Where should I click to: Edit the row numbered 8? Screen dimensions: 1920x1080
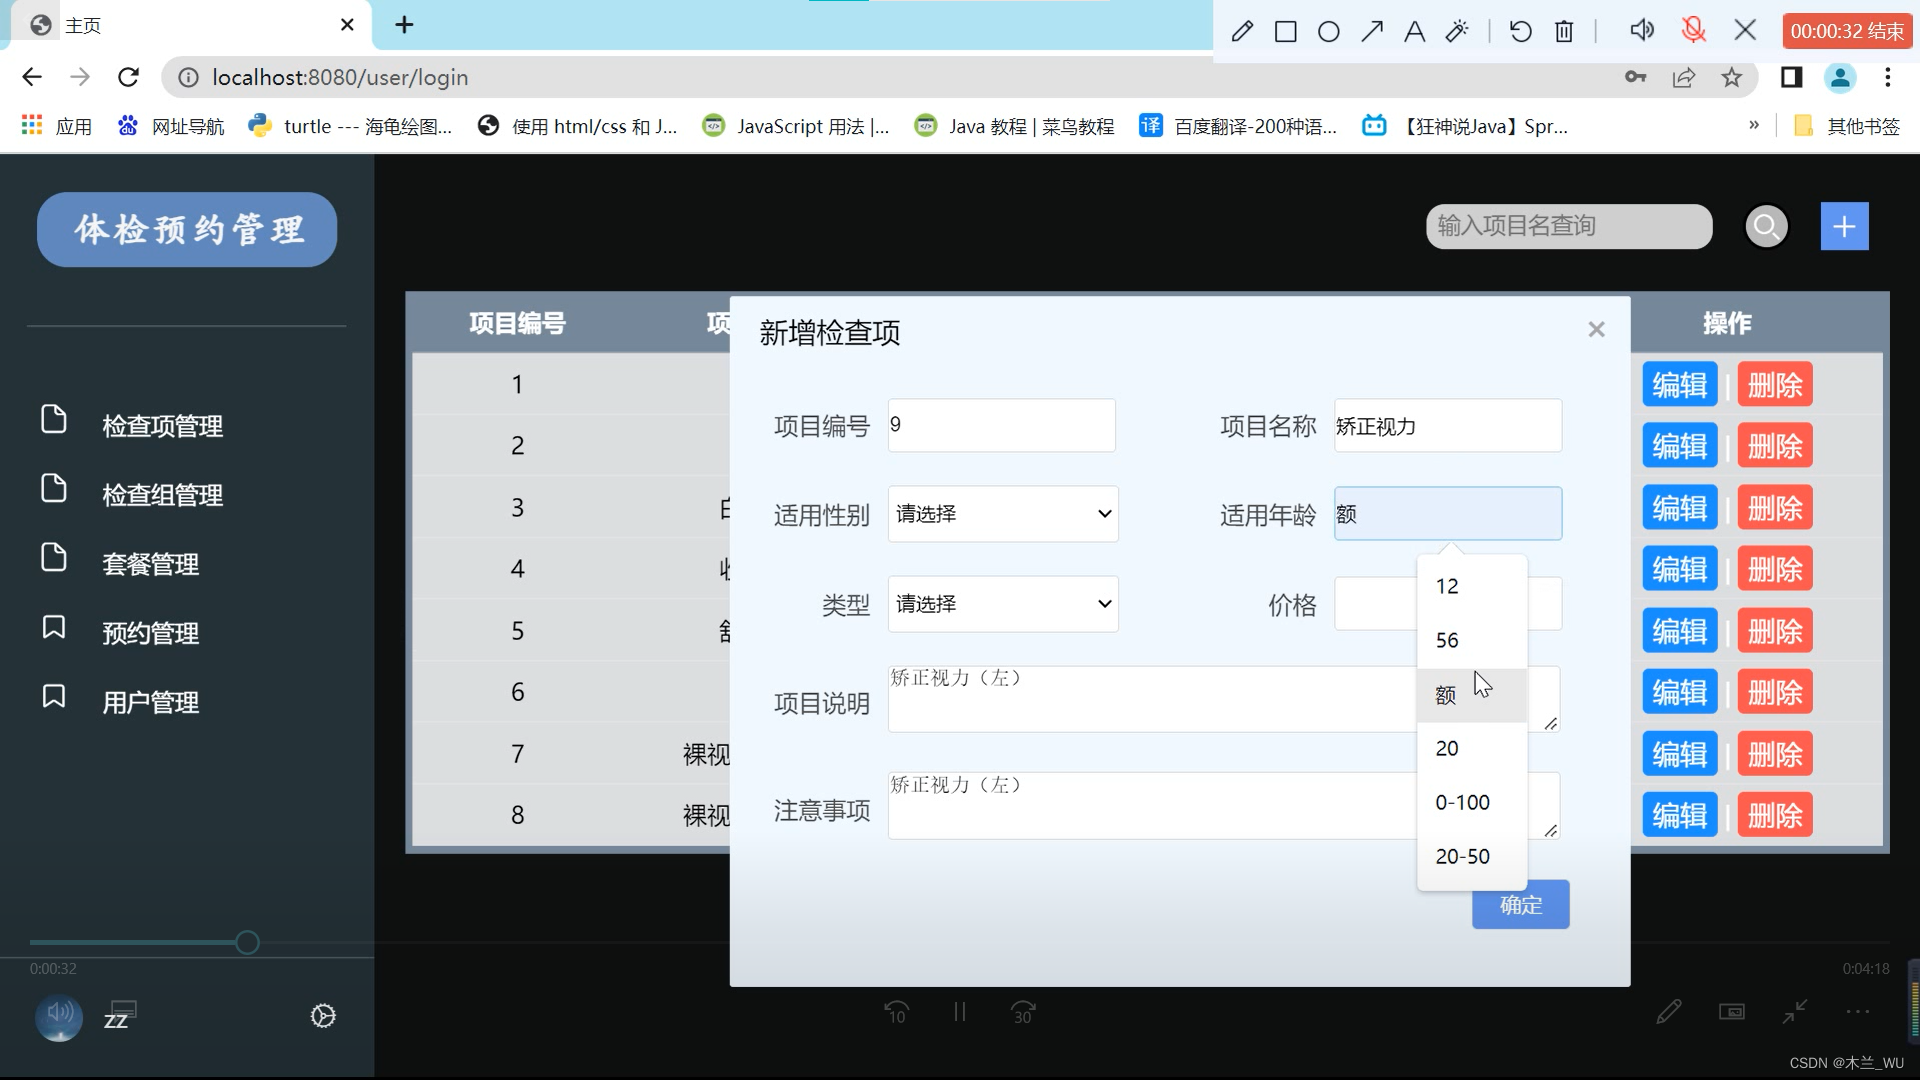pos(1679,815)
